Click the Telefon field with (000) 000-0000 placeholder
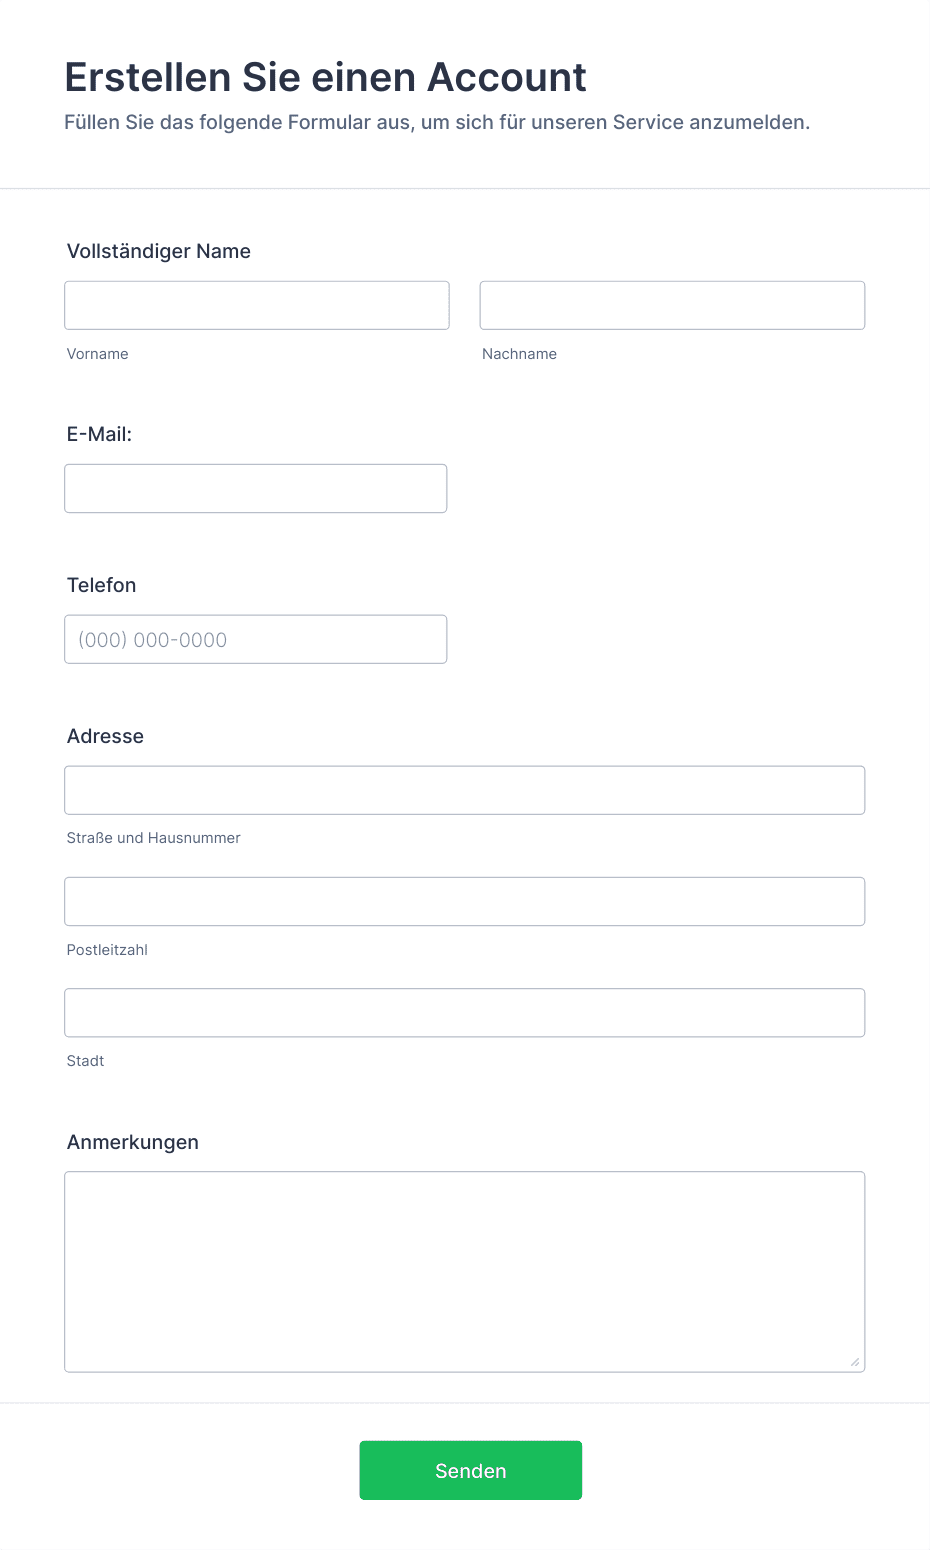Screen dimensions: 930x1550 tap(256, 639)
